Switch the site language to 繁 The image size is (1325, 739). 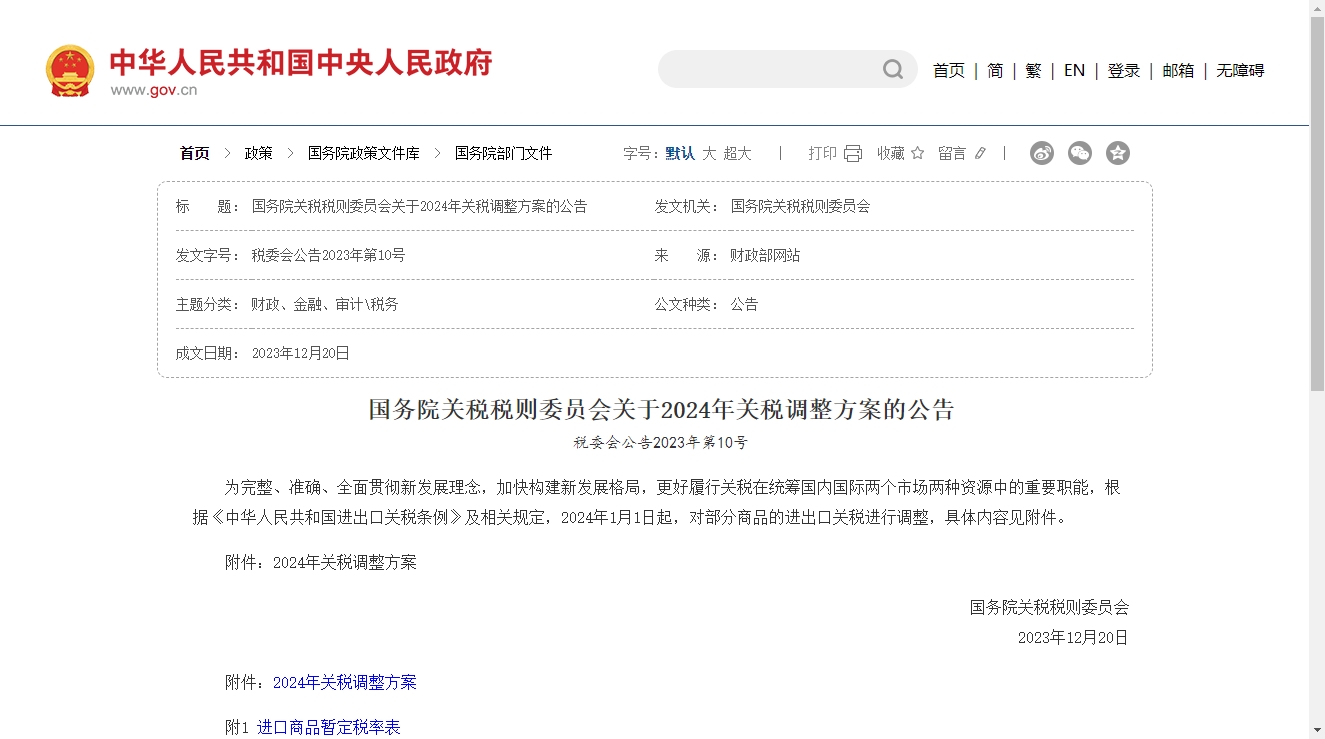tap(1033, 70)
